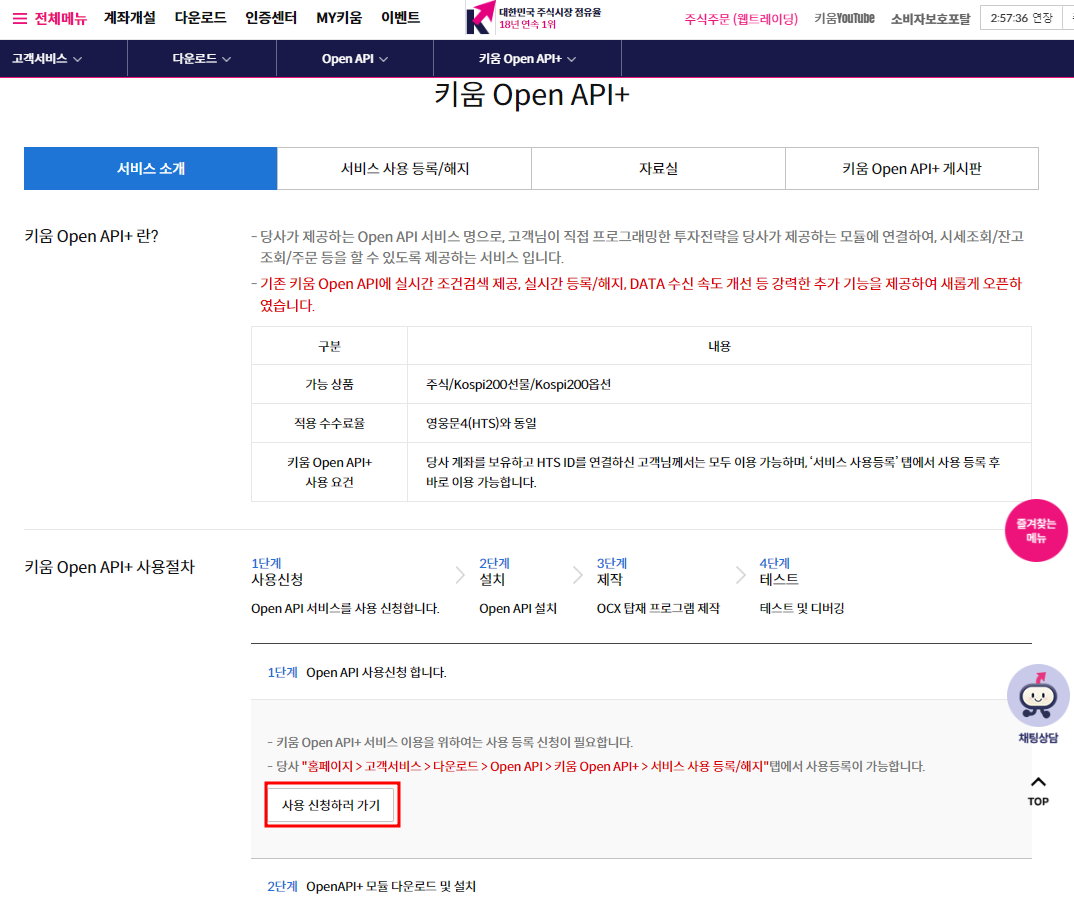Click 키움 Open API+ 란? heading
Image resolution: width=1074 pixels, height=903 pixels.
tap(92, 236)
